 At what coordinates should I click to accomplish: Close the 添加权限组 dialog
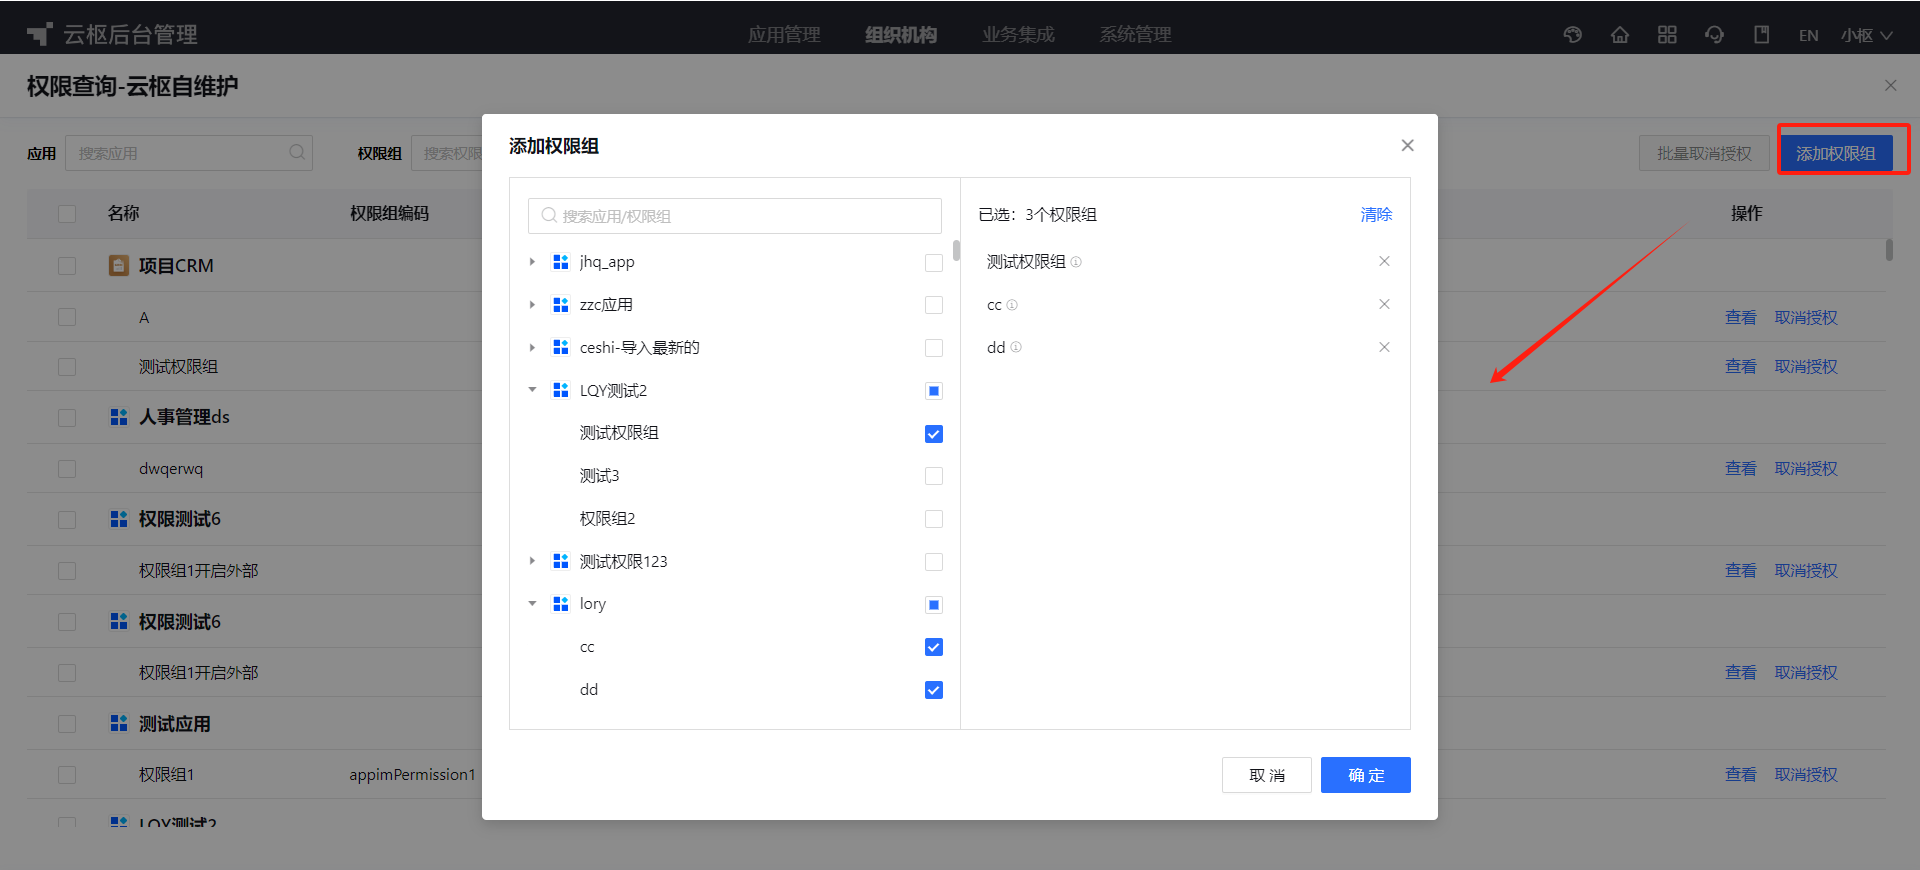pyautogui.click(x=1407, y=145)
